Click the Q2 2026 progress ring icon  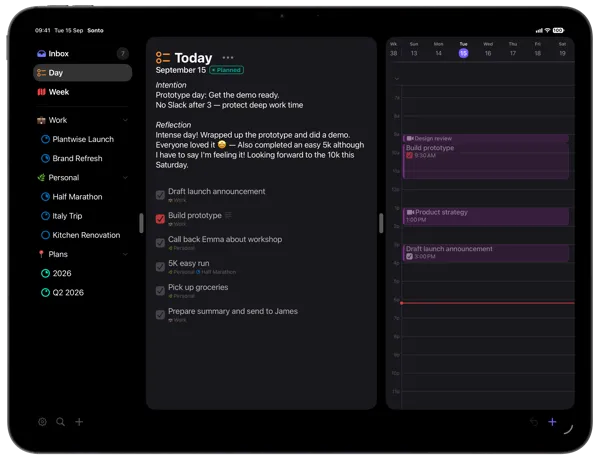point(45,292)
